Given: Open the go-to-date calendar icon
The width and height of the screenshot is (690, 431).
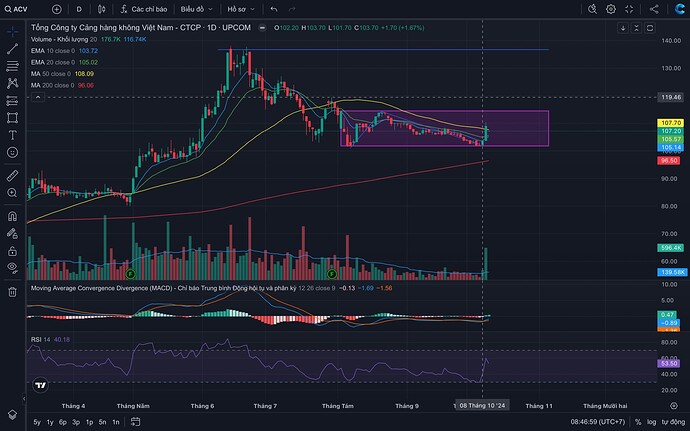Looking at the screenshot, I should pos(135,422).
